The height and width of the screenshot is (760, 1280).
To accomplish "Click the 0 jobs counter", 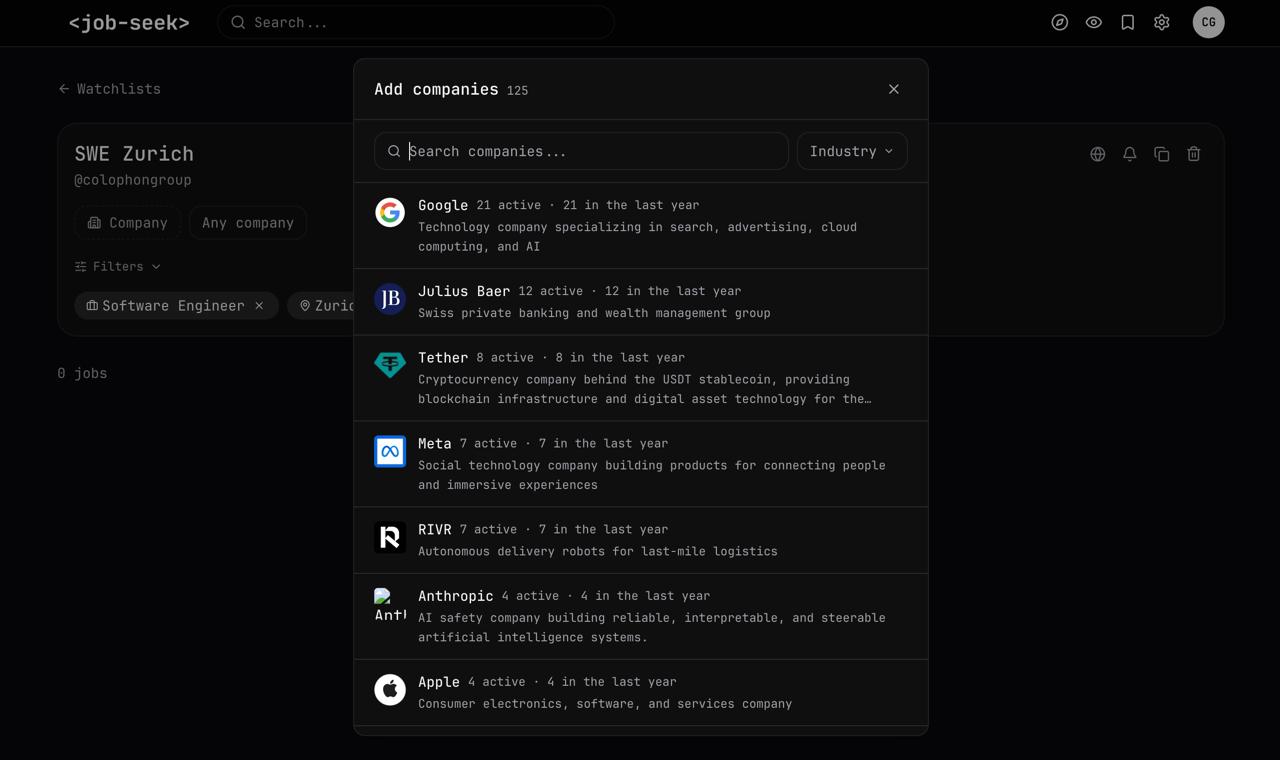I will click(82, 373).
